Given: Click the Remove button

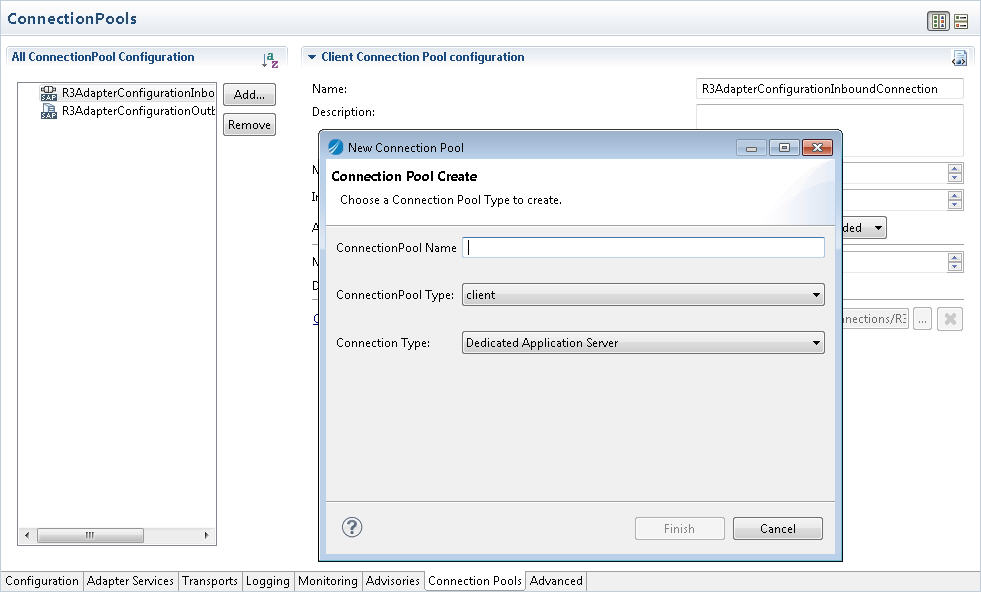Looking at the screenshot, I should (x=249, y=125).
